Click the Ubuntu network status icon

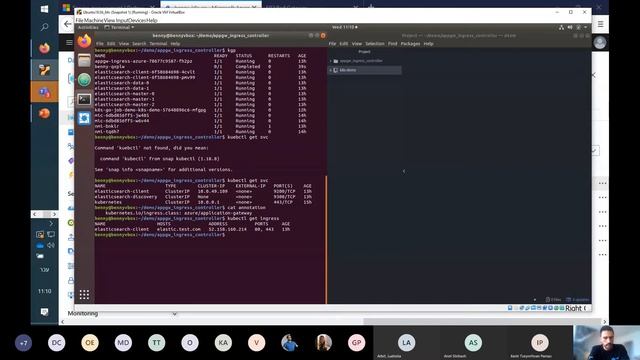click(562, 27)
